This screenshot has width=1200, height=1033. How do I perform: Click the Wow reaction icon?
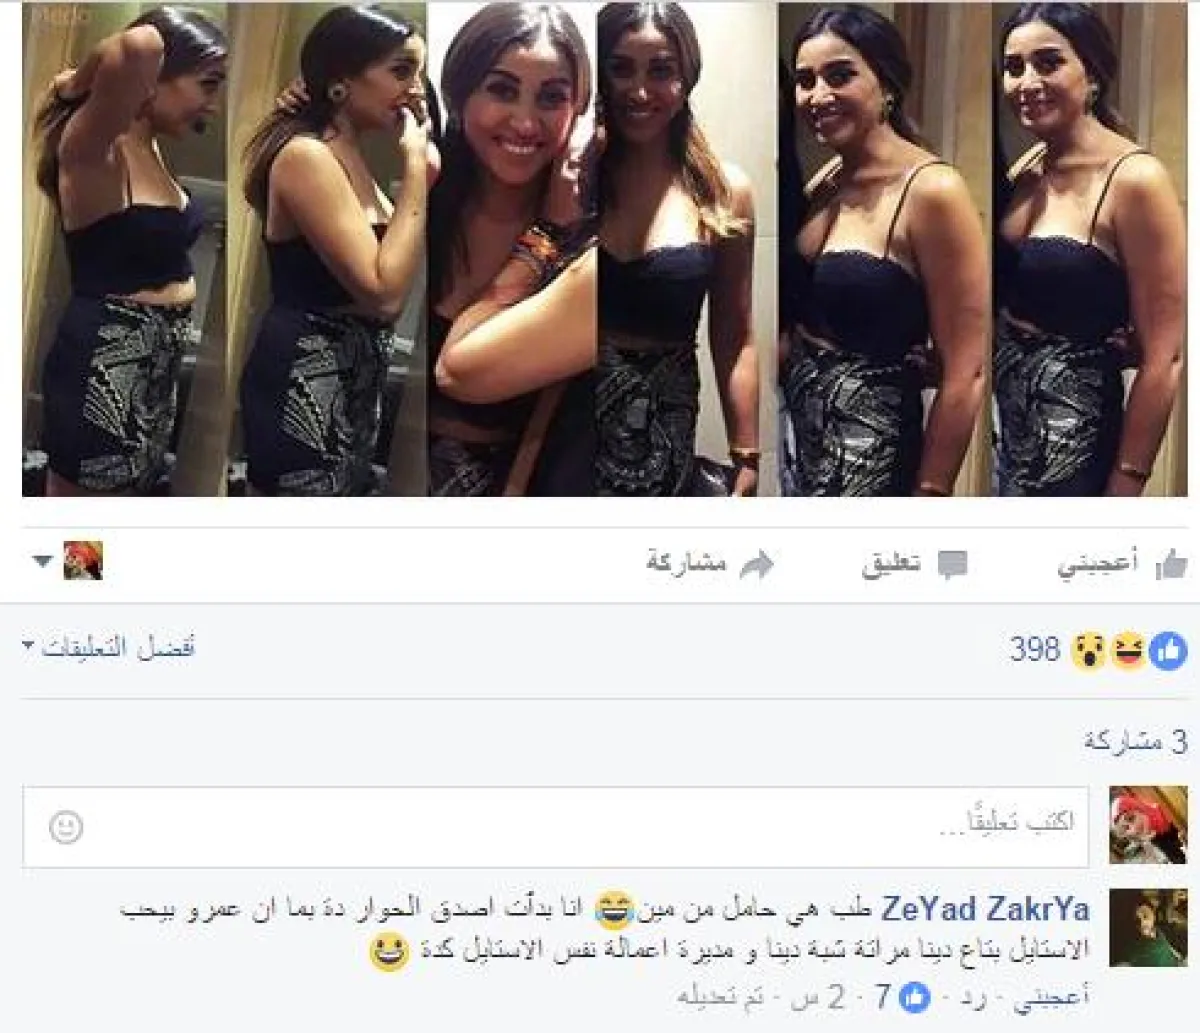(1089, 651)
